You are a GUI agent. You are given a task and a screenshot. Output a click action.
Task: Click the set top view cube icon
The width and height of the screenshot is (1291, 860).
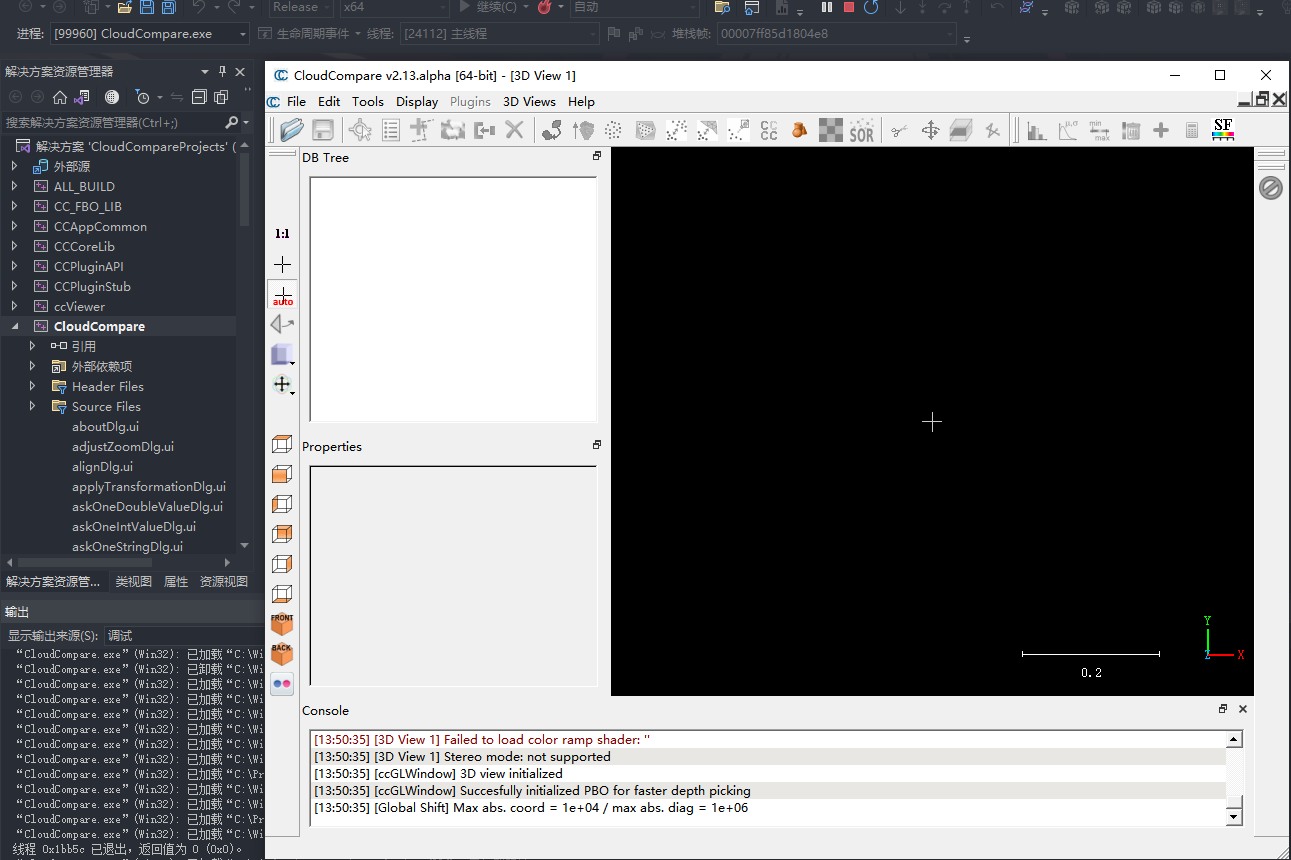[x=282, y=444]
